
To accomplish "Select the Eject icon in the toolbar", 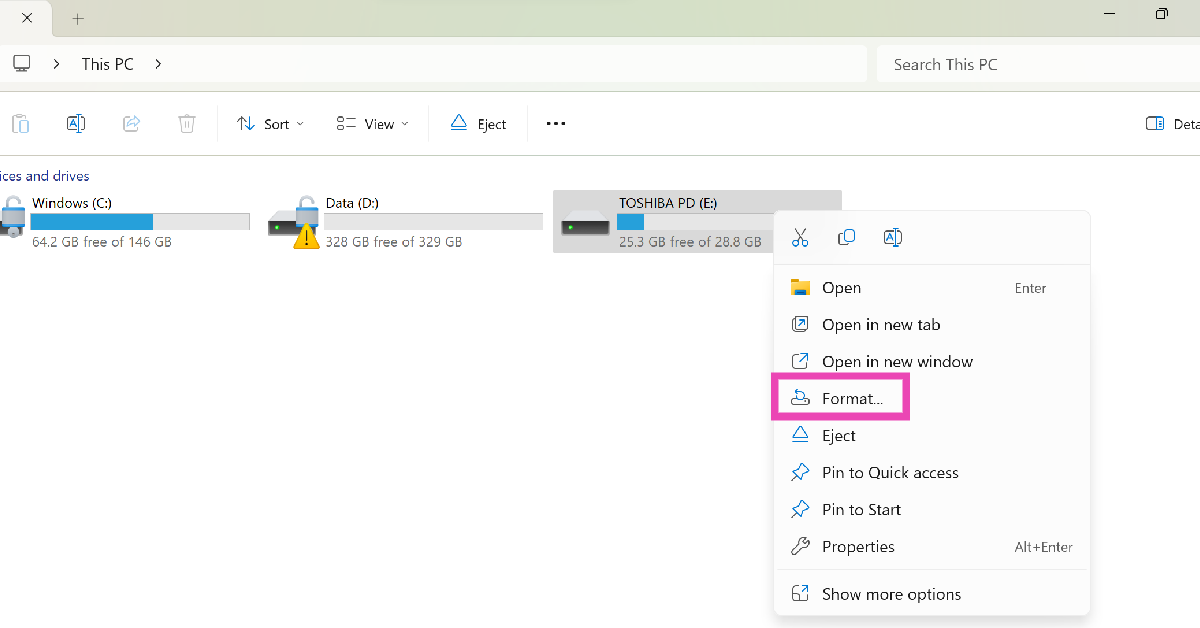I will [460, 123].
